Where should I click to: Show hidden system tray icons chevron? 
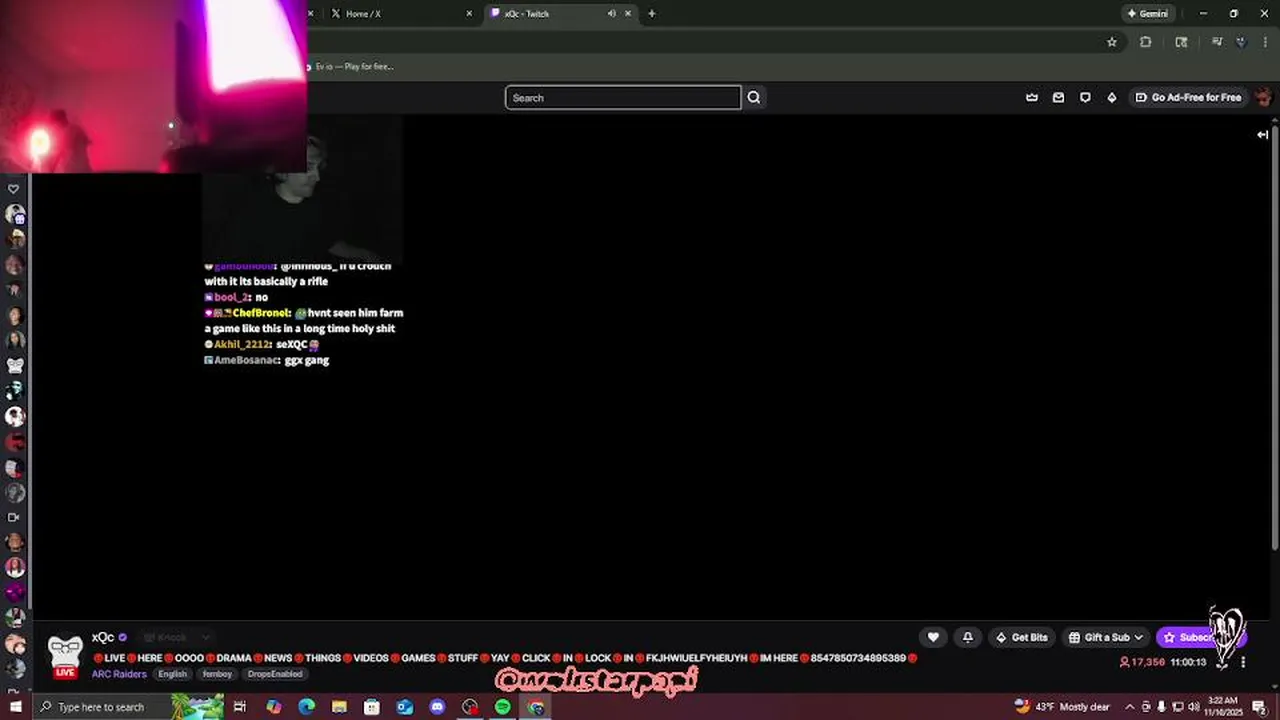[x=1130, y=707]
